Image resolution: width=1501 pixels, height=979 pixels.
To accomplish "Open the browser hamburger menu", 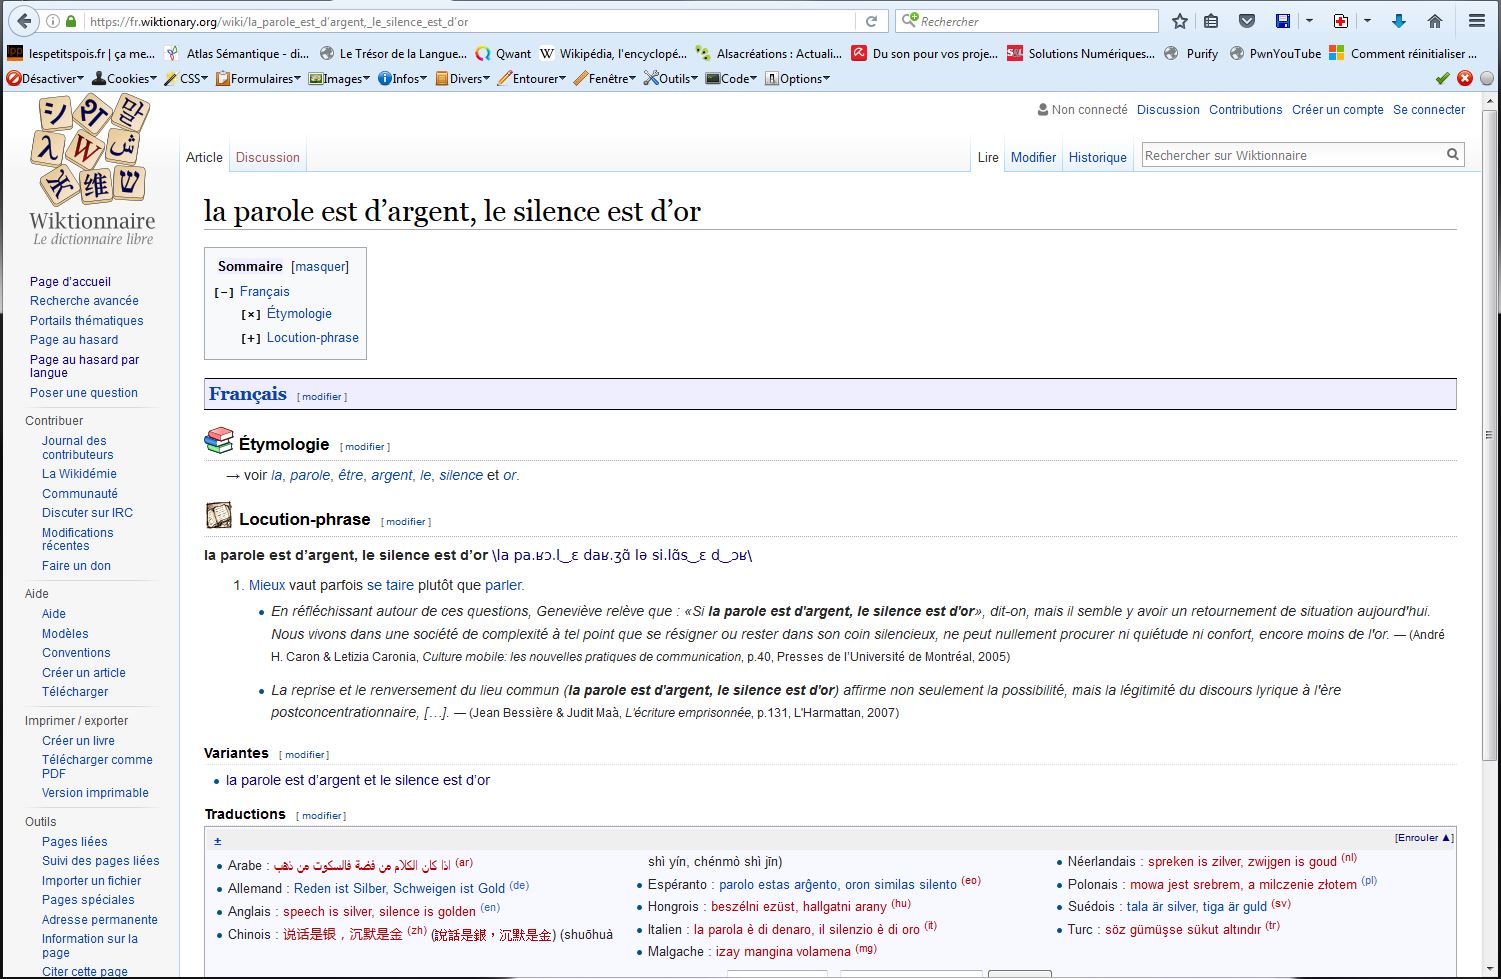I will click(1476, 21).
